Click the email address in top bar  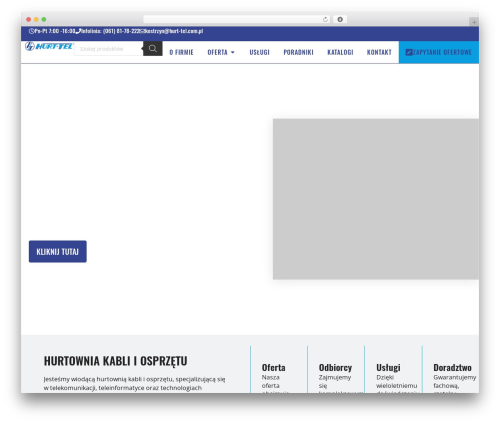point(173,31)
